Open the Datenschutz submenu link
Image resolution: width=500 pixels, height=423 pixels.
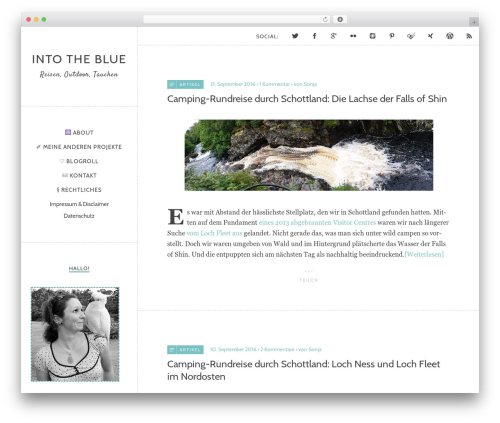tap(79, 216)
